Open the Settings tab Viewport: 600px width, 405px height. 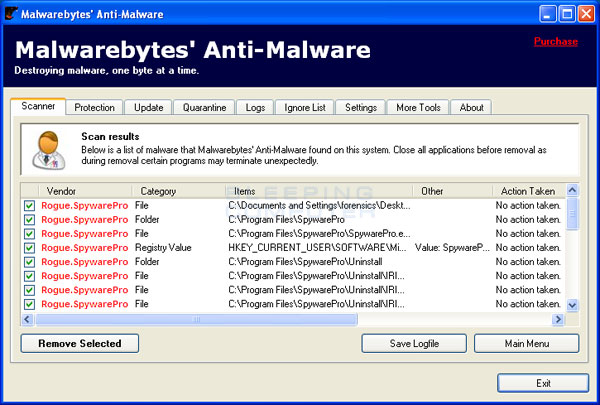pos(361,108)
